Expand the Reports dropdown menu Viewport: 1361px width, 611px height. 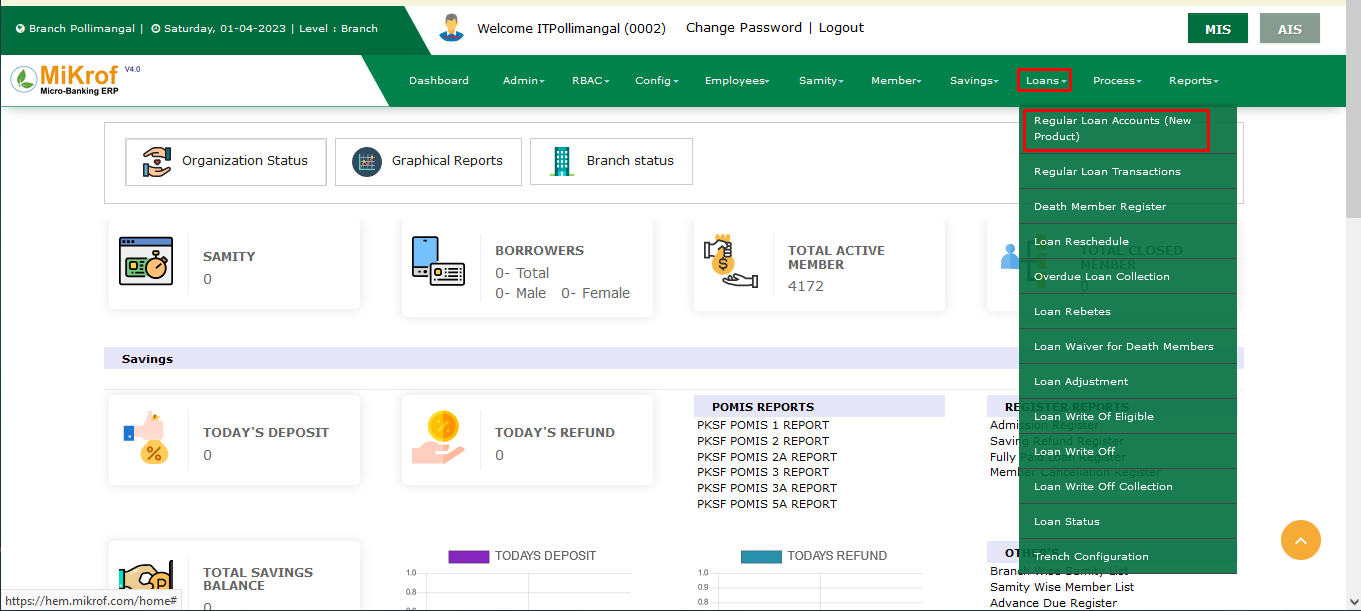pos(1193,81)
